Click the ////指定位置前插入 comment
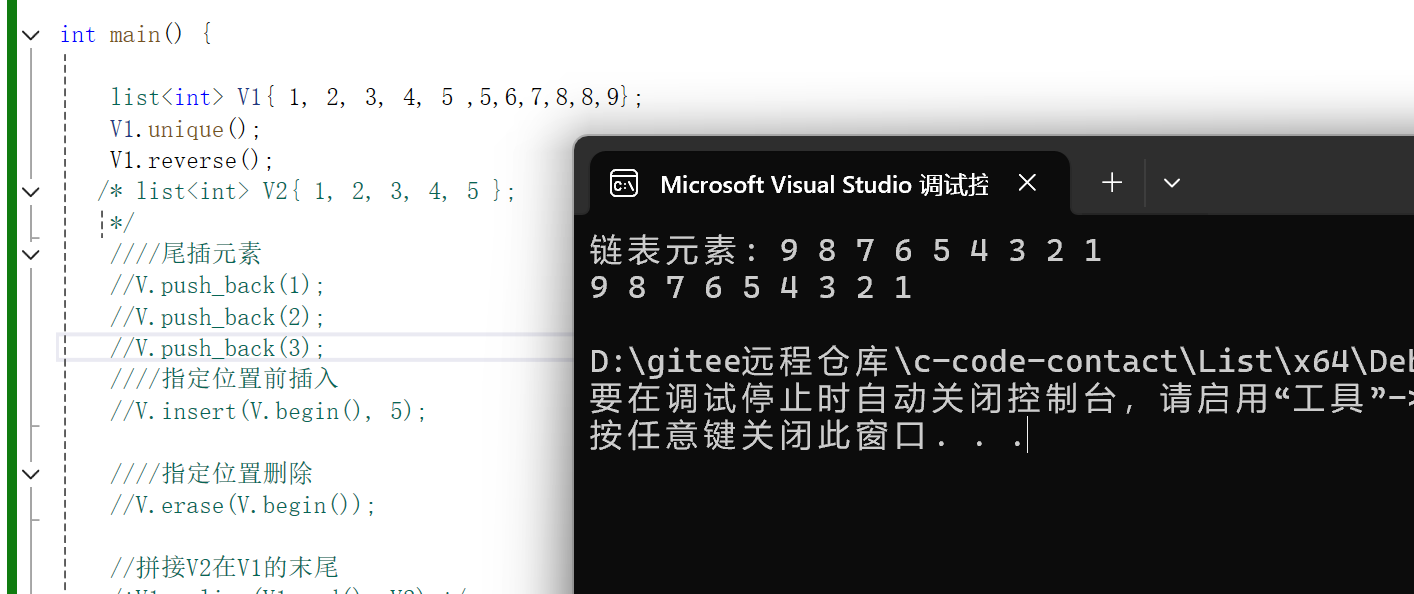This screenshot has width=1414, height=594. tap(224, 379)
